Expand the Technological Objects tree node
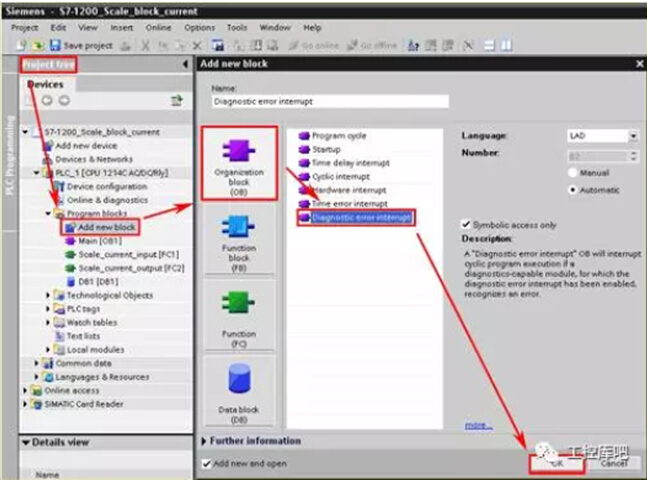This screenshot has width=647, height=480. click(48, 295)
